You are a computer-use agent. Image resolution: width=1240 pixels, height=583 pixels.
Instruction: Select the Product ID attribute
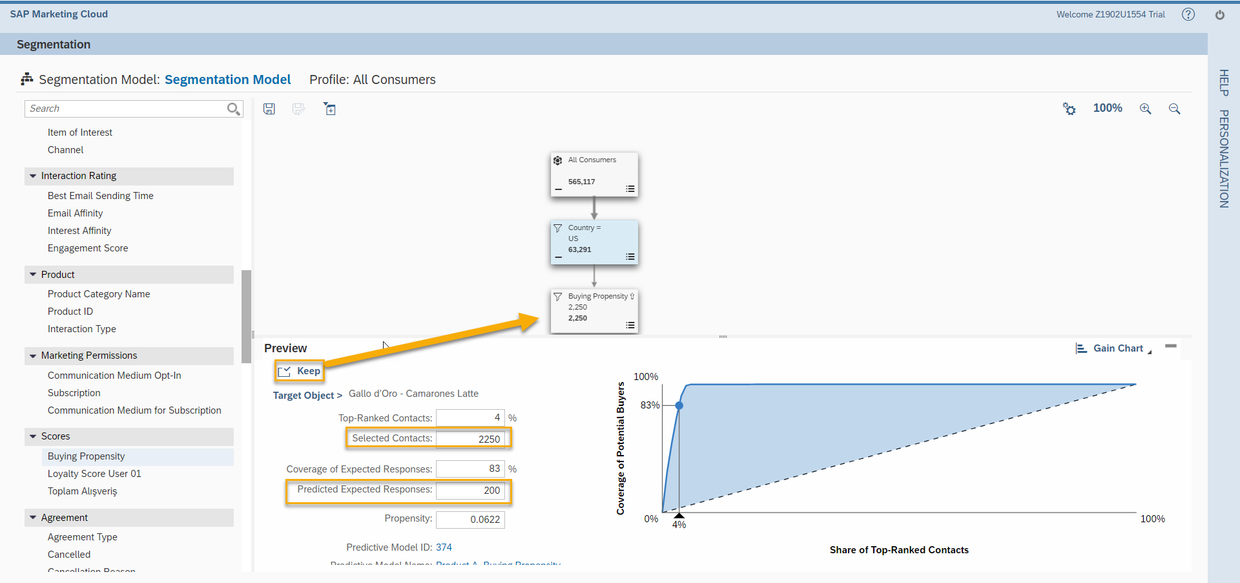coord(70,311)
